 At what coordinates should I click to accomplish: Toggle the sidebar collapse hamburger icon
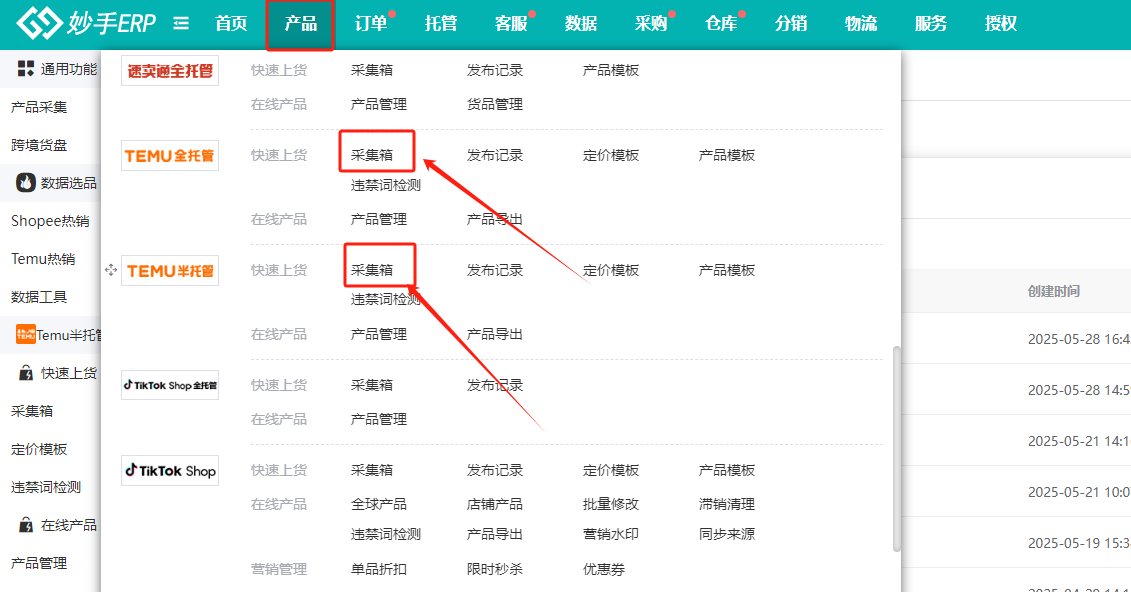click(x=181, y=24)
